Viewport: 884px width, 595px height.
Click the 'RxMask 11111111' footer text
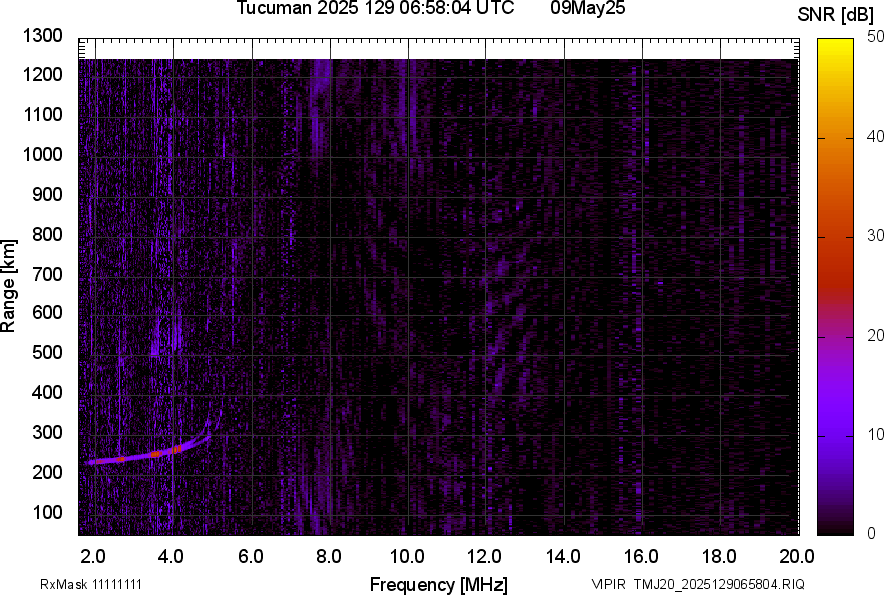tap(91, 584)
